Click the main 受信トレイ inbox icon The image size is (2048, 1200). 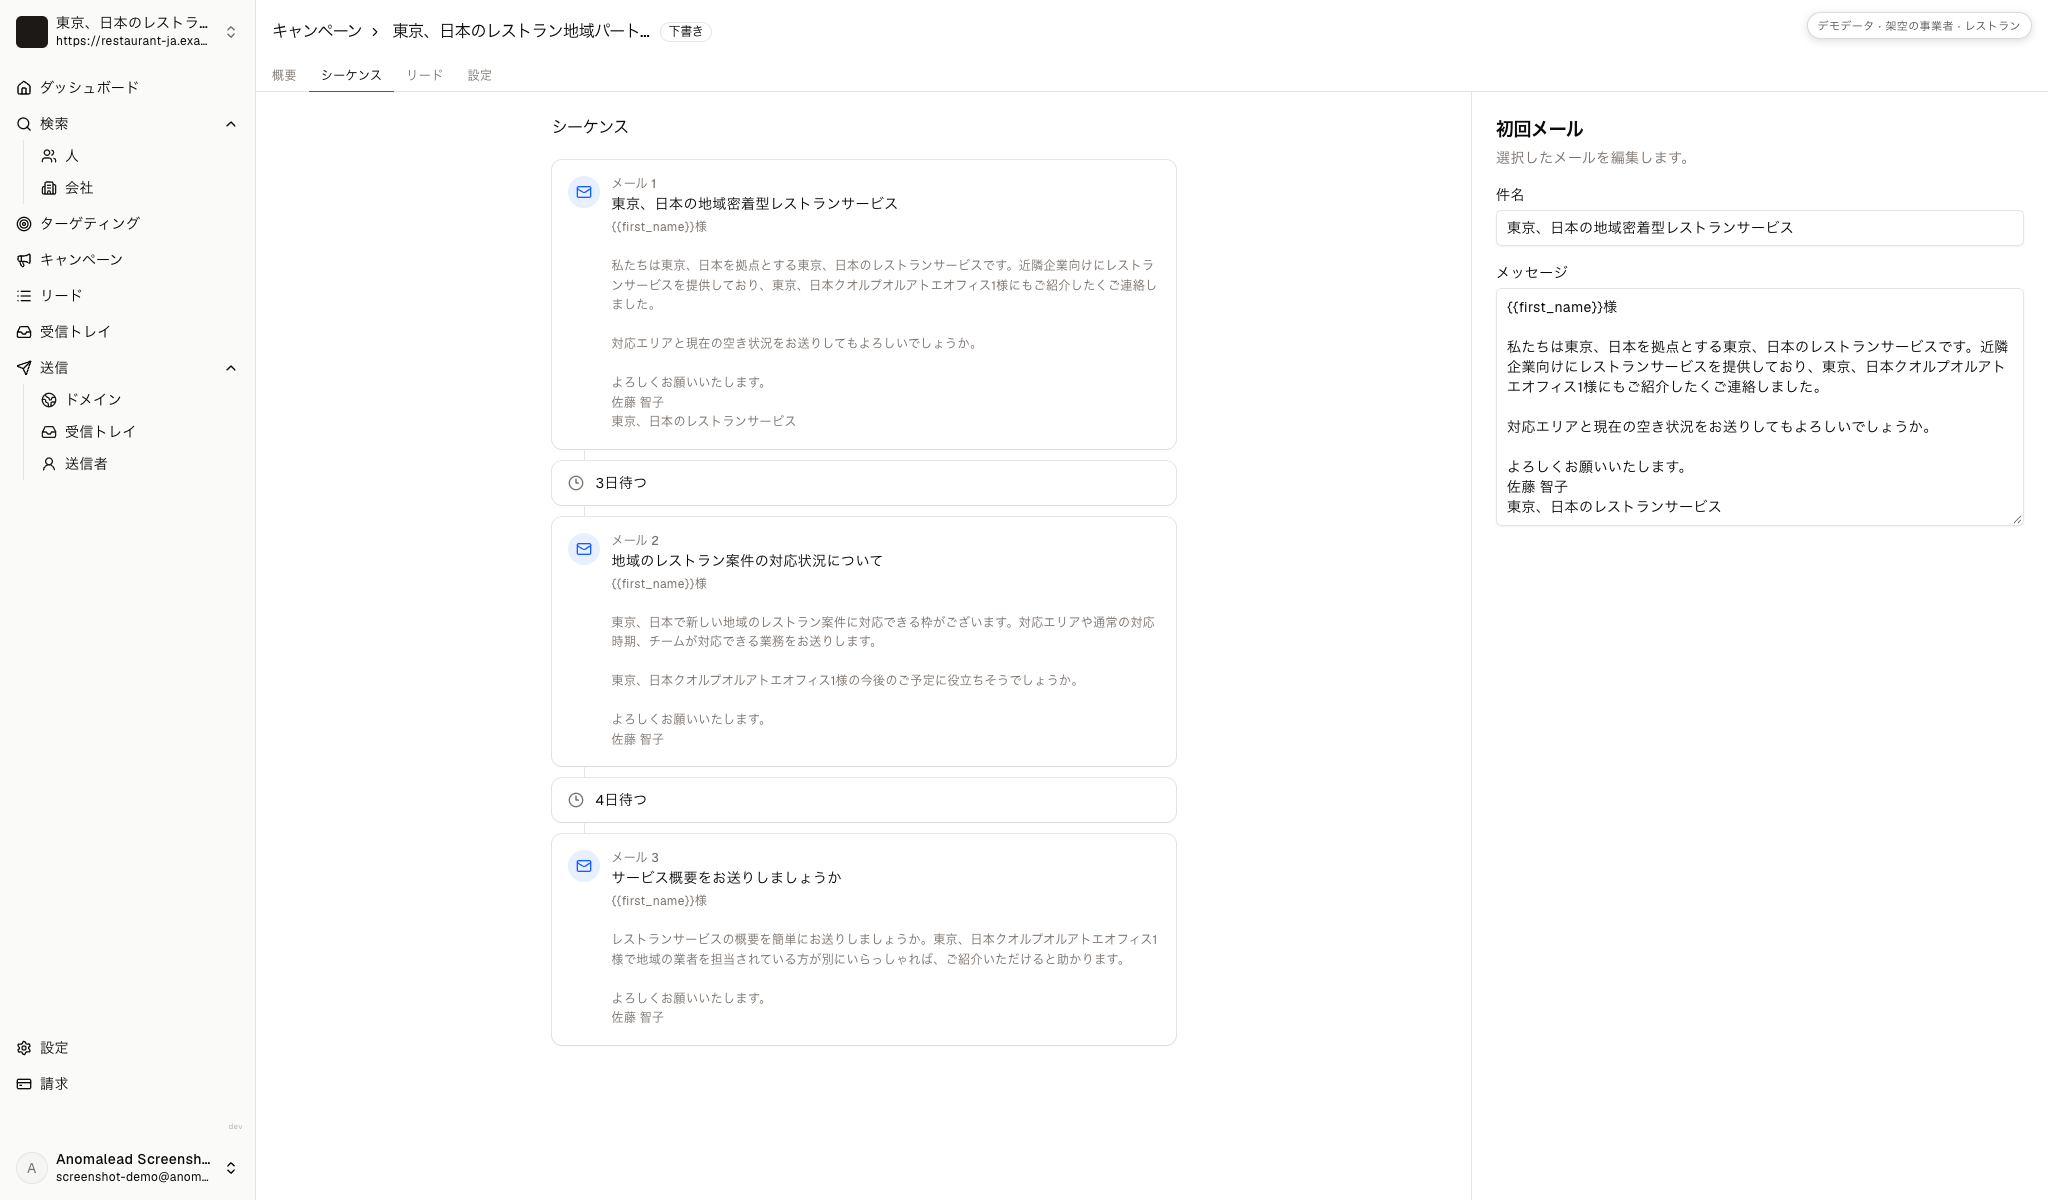click(24, 332)
